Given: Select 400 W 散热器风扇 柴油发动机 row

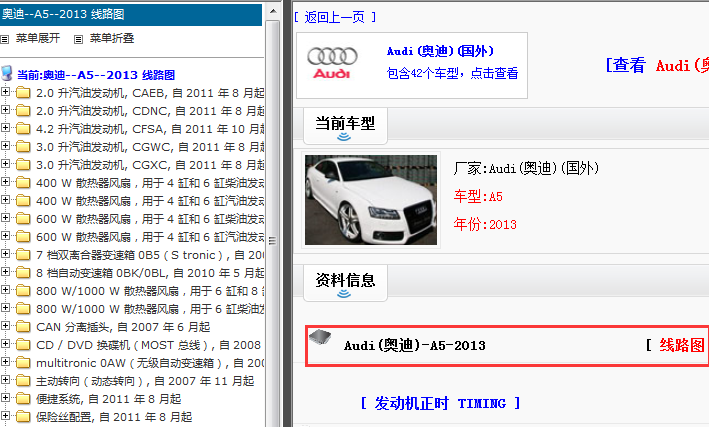Looking at the screenshot, I should 150,183.
